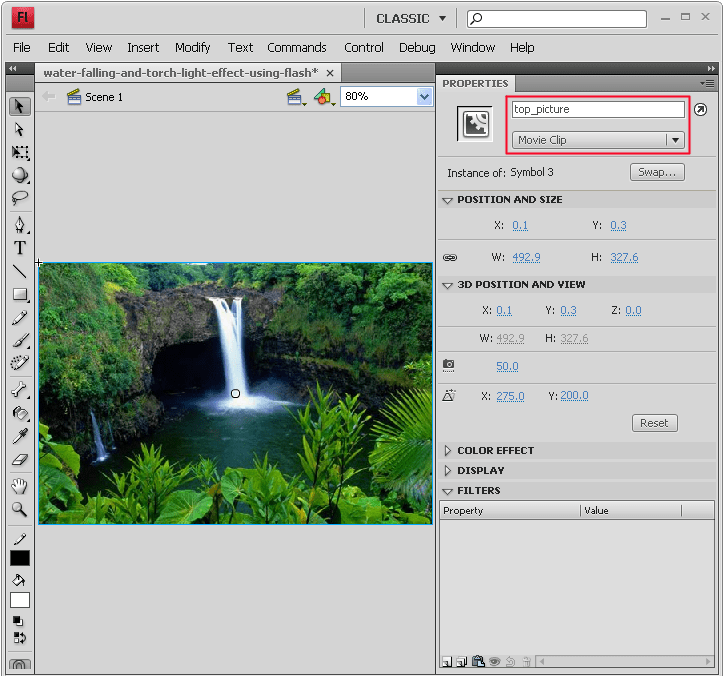Screen dimensions: 723x676
Task: Open the Window menu
Action: pos(473,47)
